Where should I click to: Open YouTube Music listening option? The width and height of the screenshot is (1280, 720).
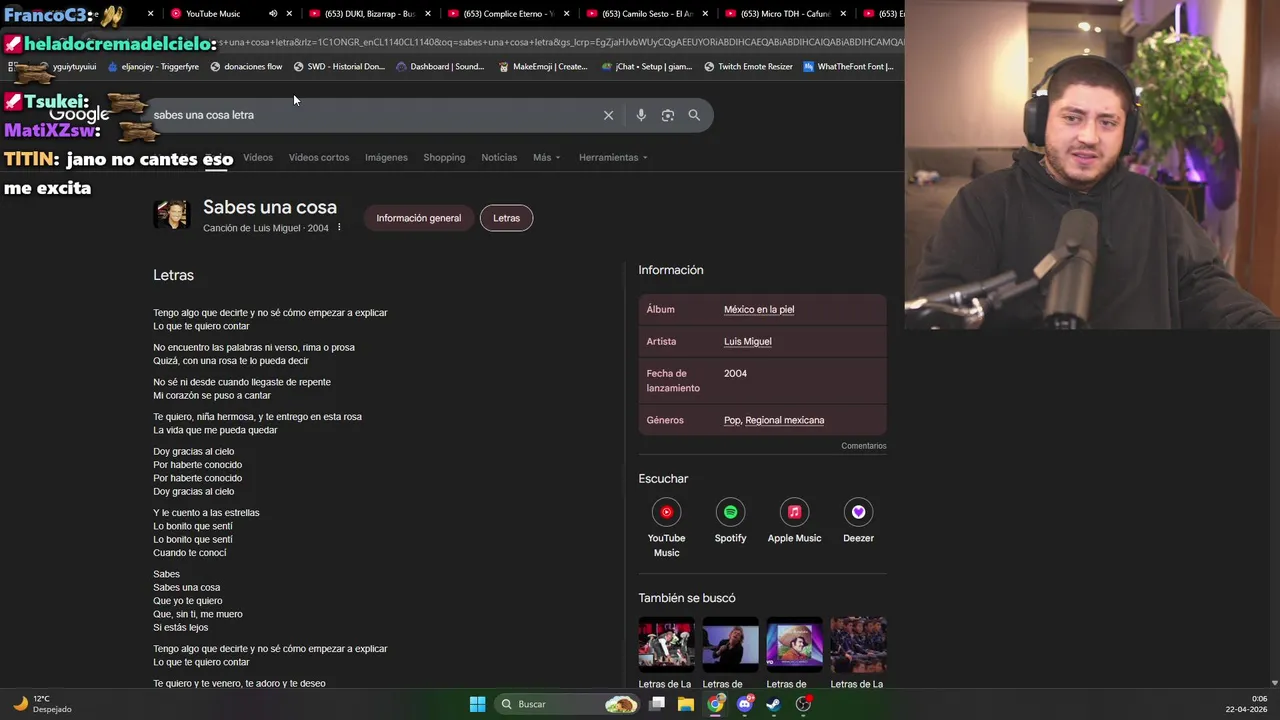tap(666, 528)
